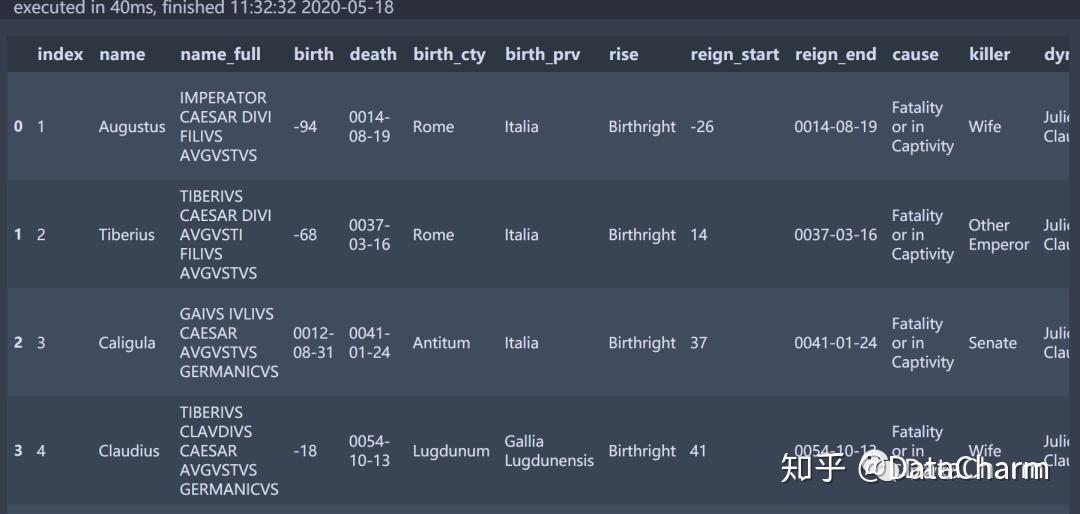Image resolution: width=1080 pixels, height=514 pixels.
Task: Click the Antitum birth city cell
Action: [x=441, y=343]
